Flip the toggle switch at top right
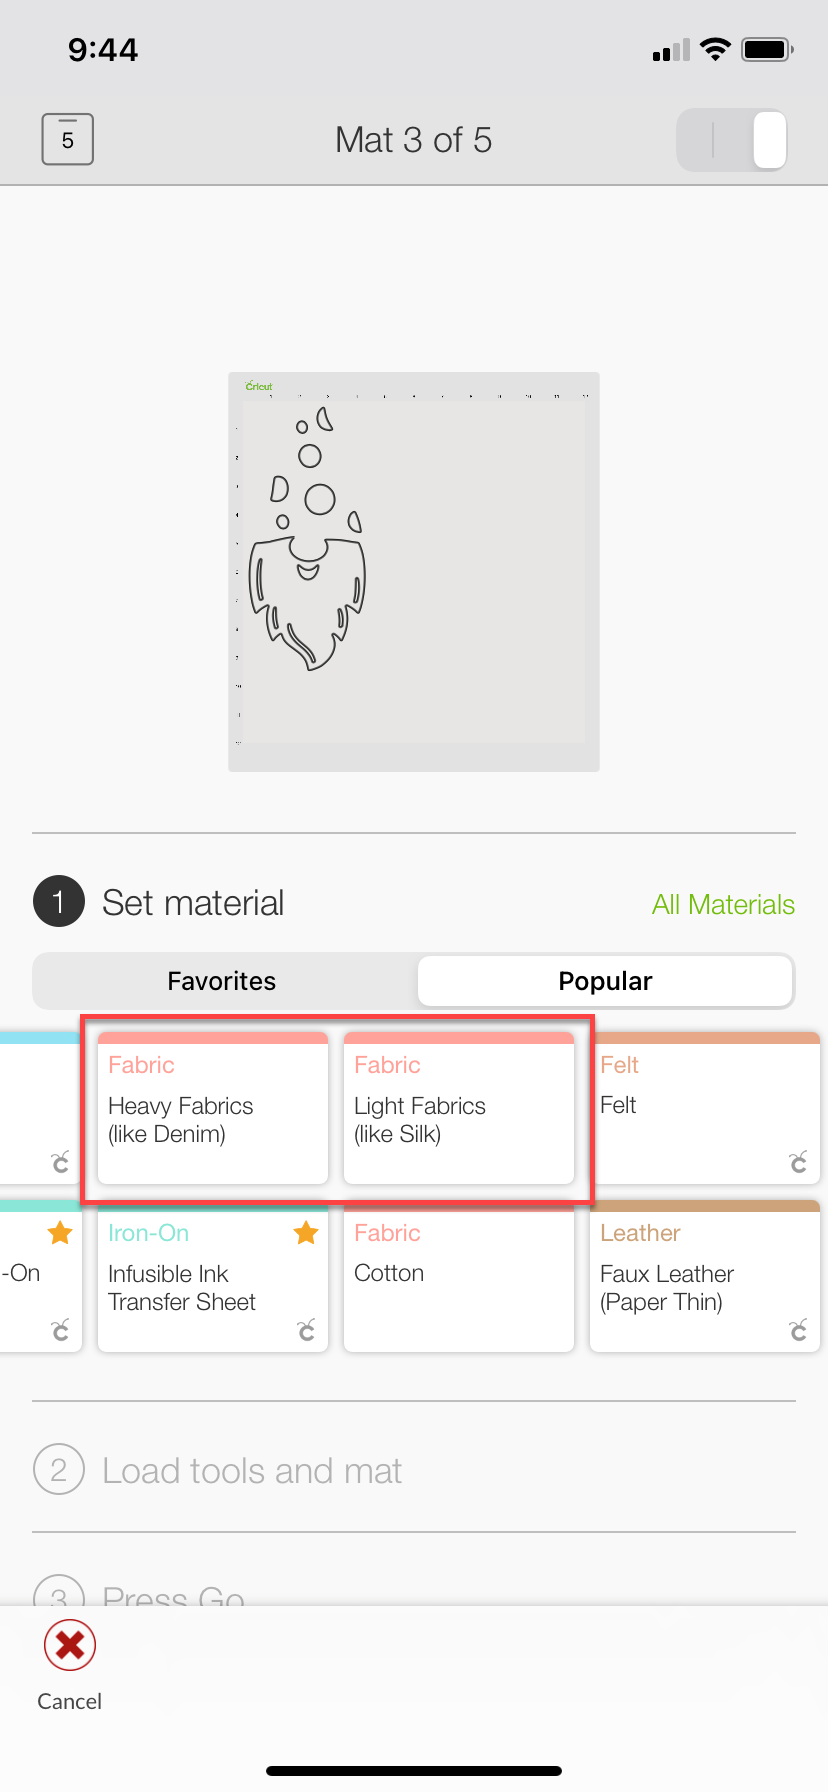The height and width of the screenshot is (1792, 828). point(733,140)
